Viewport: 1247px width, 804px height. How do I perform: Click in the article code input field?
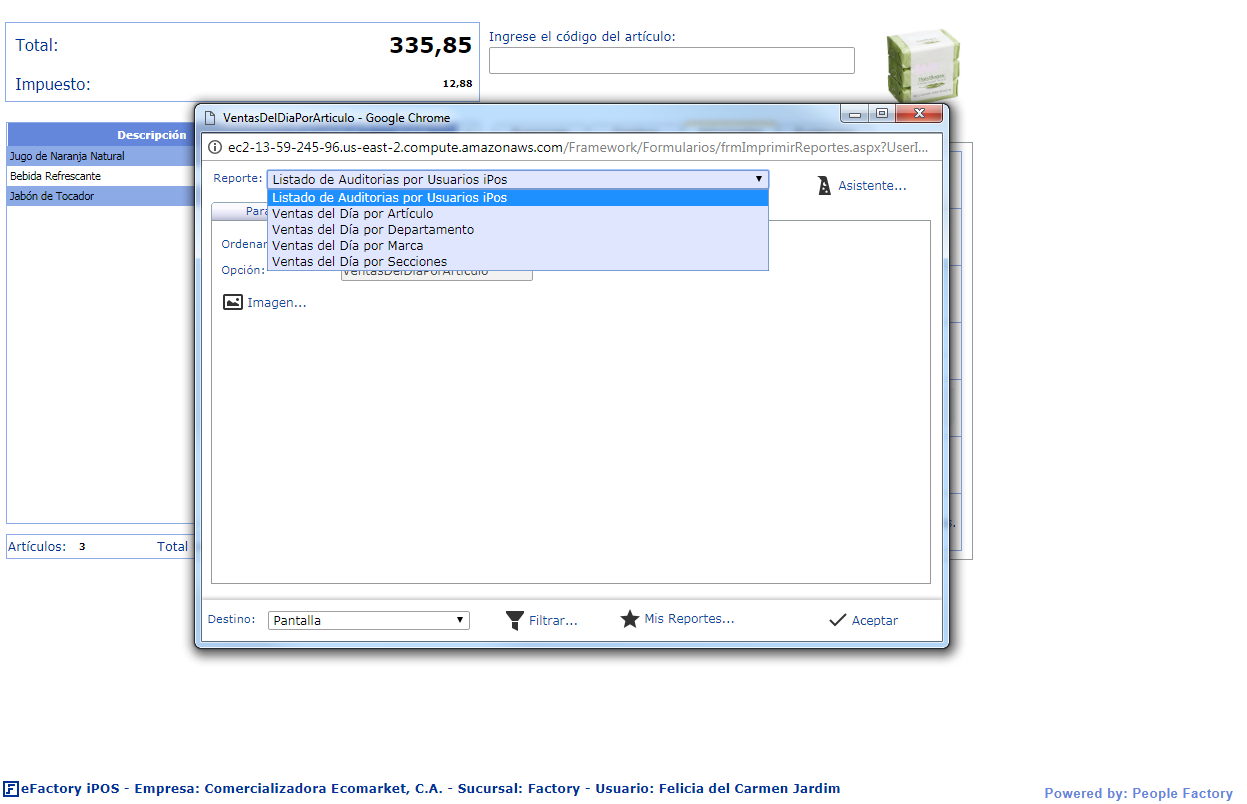[x=671, y=61]
